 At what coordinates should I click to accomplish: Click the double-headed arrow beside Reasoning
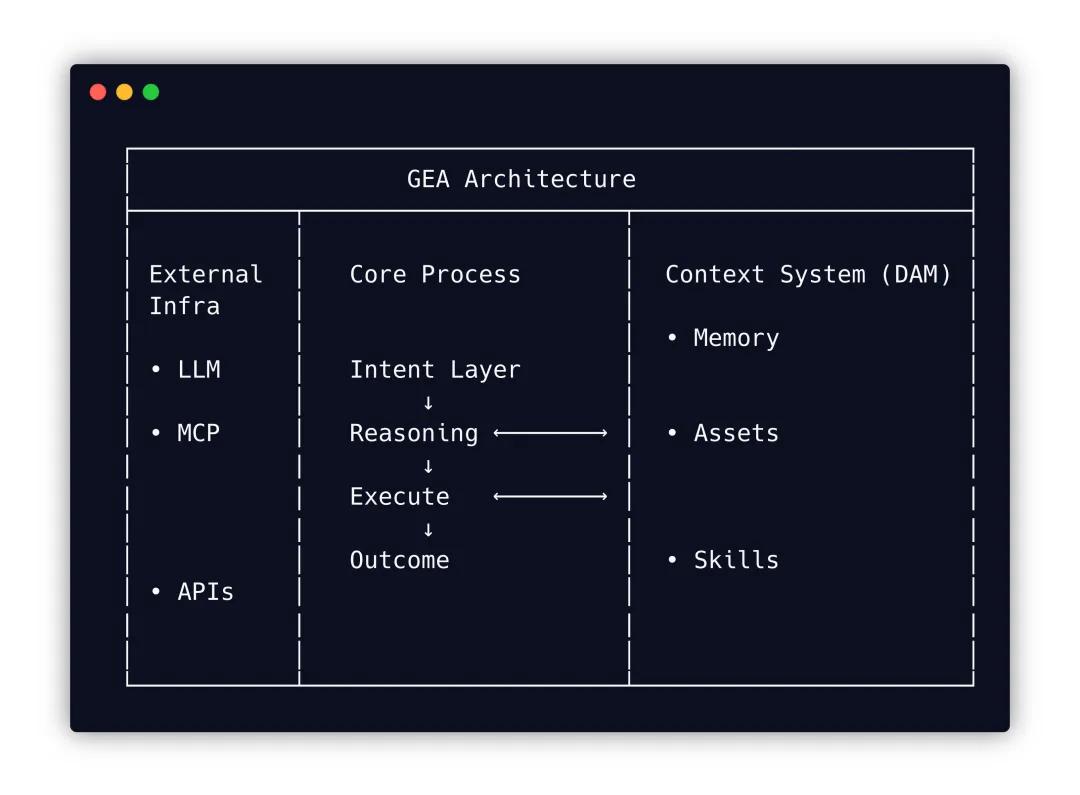coord(550,433)
